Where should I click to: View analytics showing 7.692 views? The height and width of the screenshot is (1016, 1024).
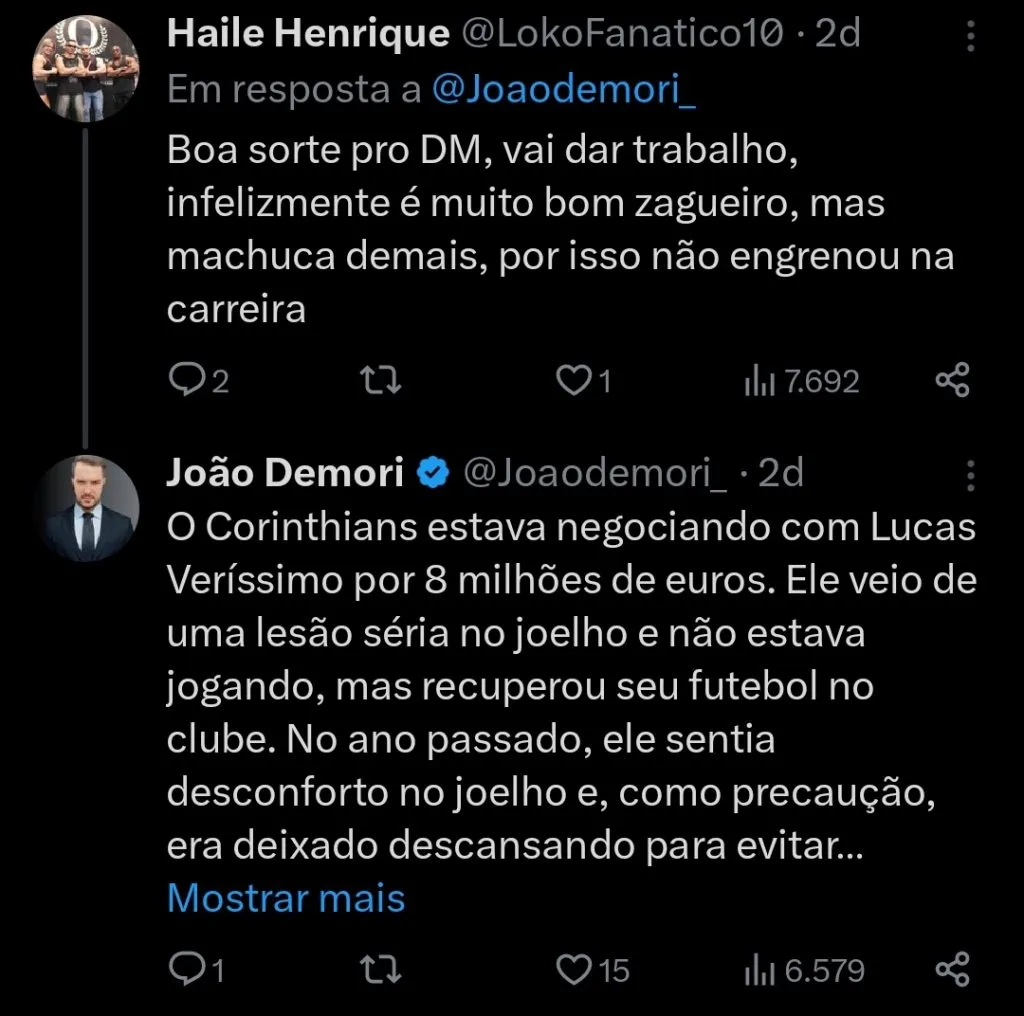tap(800, 380)
